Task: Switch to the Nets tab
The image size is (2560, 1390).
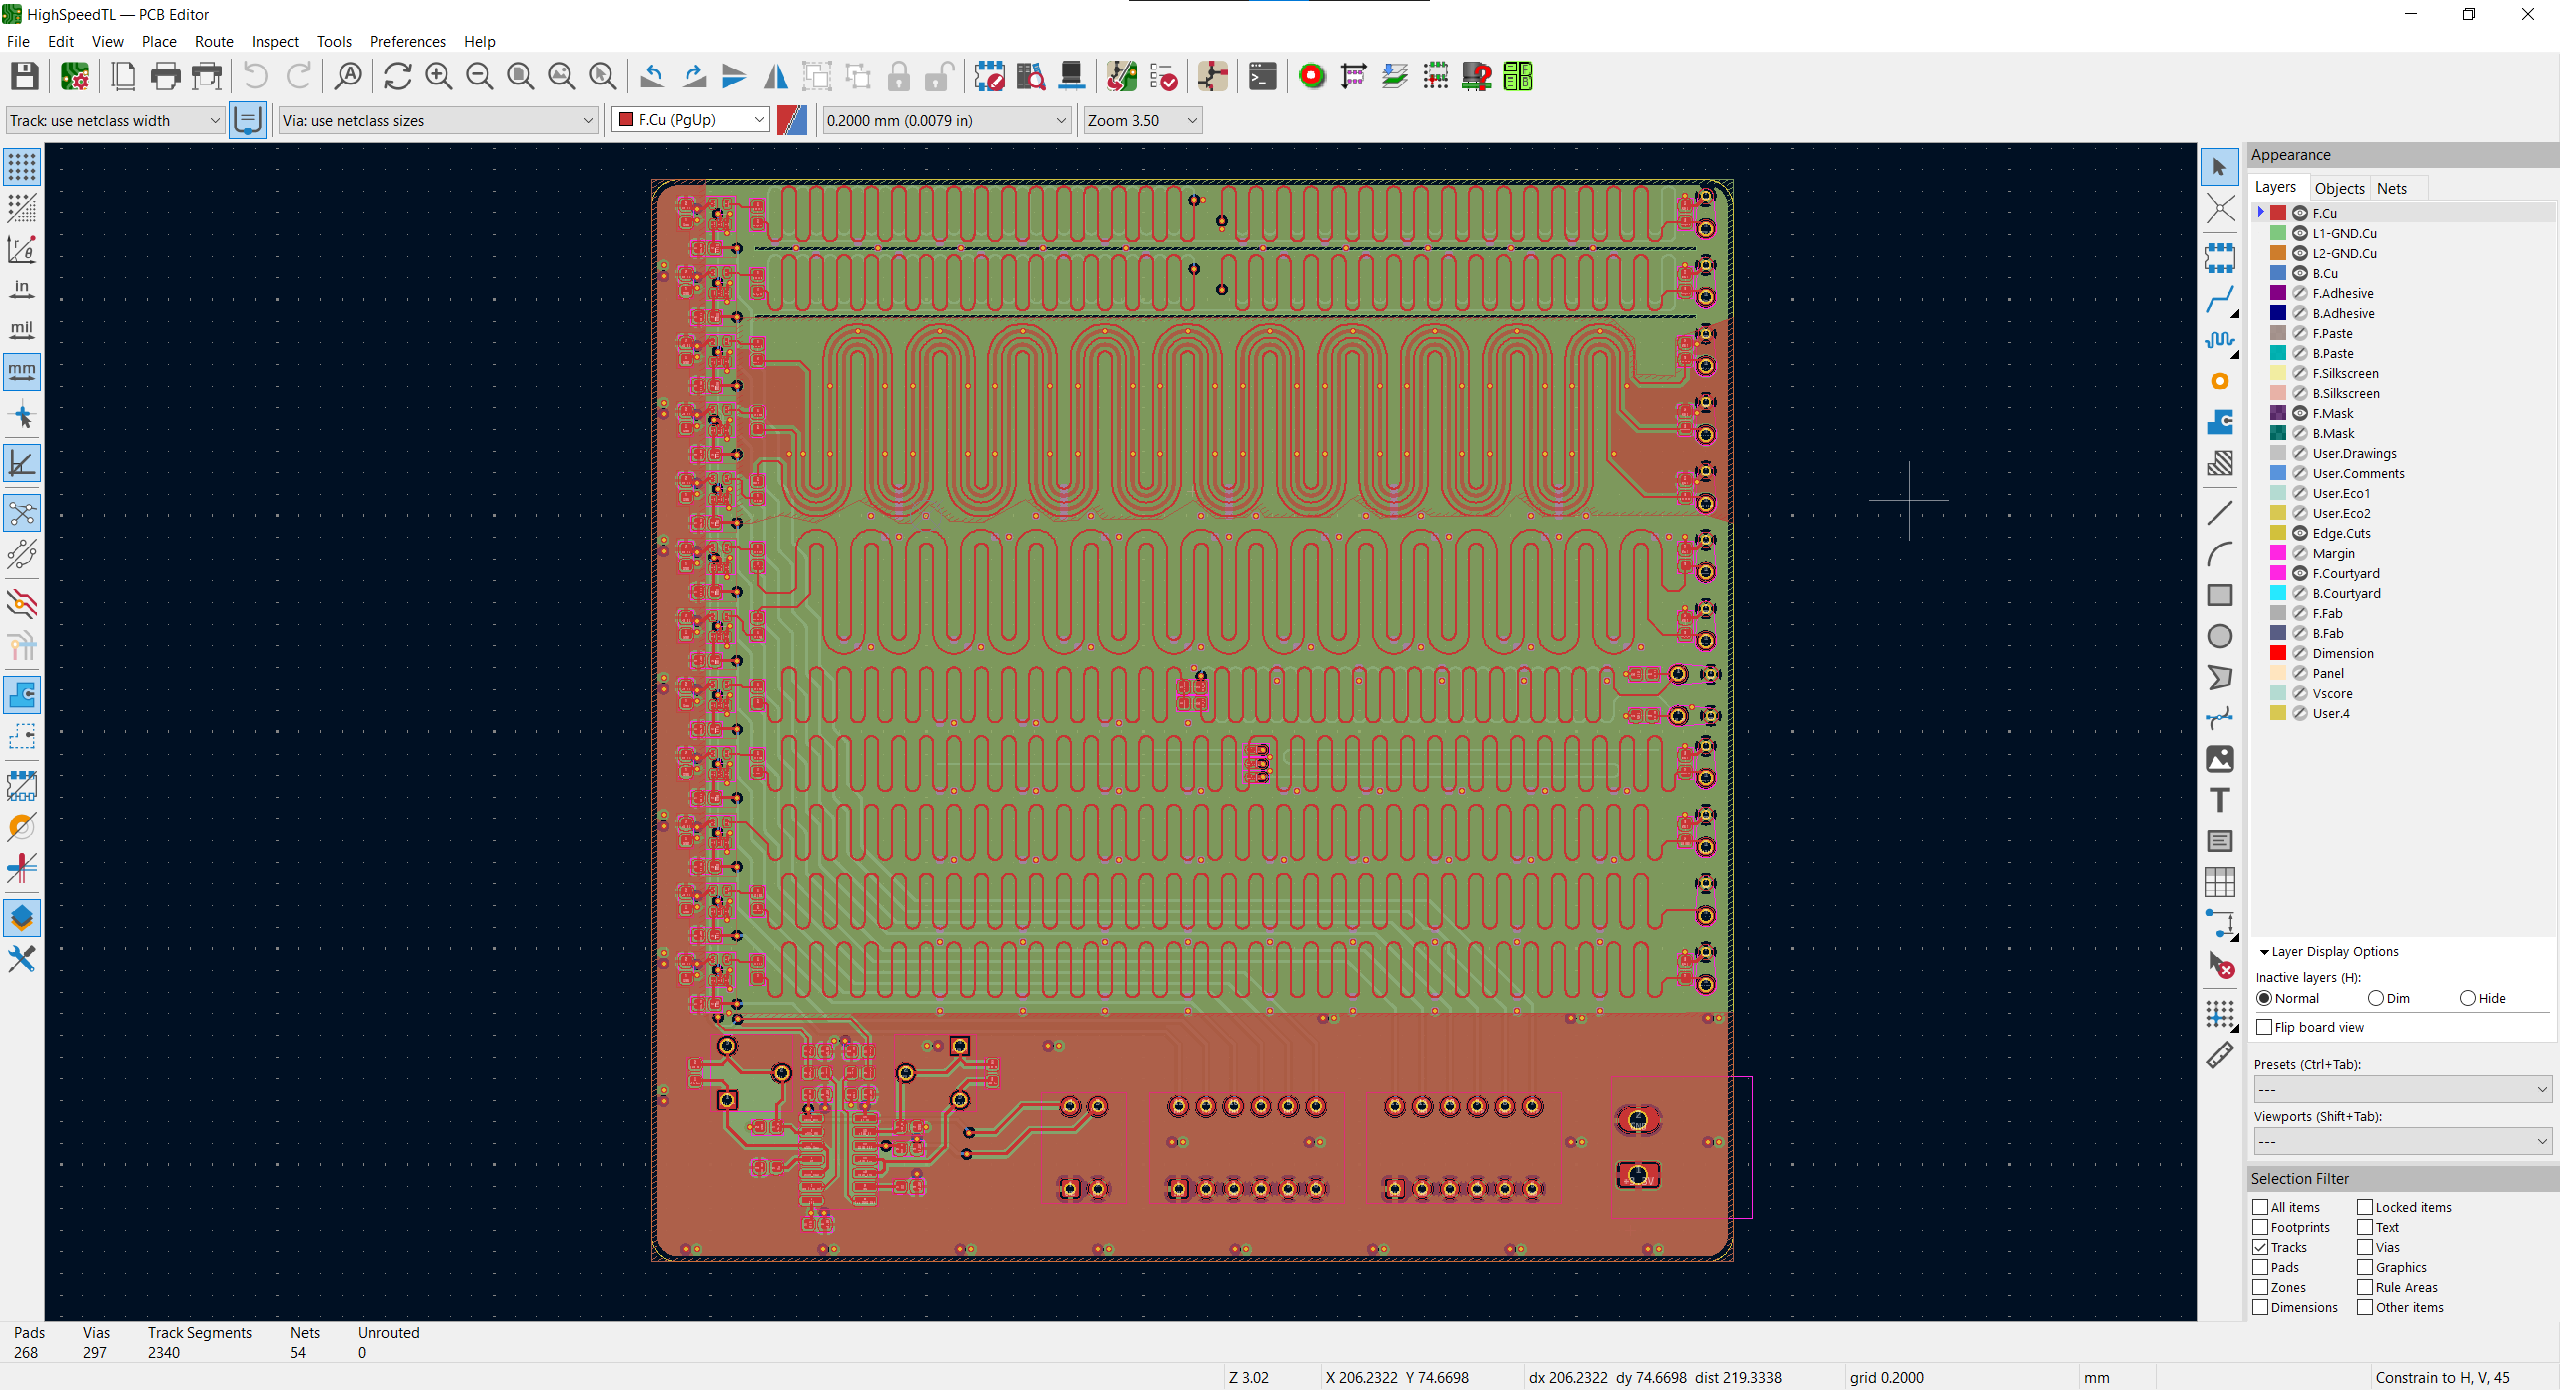Action: pyautogui.click(x=2391, y=188)
